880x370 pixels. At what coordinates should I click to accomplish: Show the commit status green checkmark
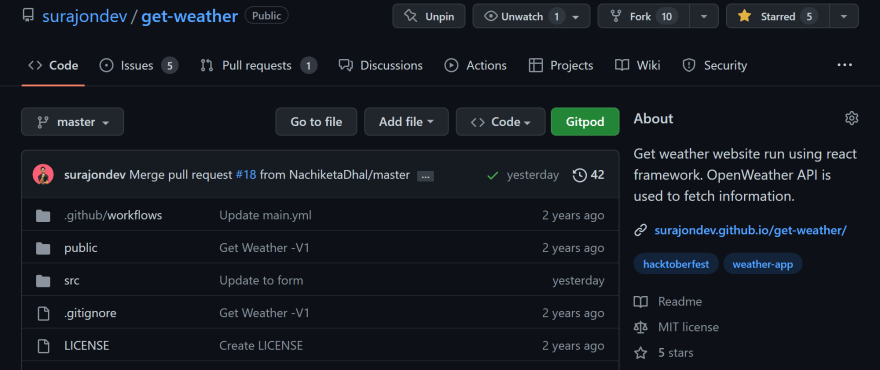pos(493,176)
